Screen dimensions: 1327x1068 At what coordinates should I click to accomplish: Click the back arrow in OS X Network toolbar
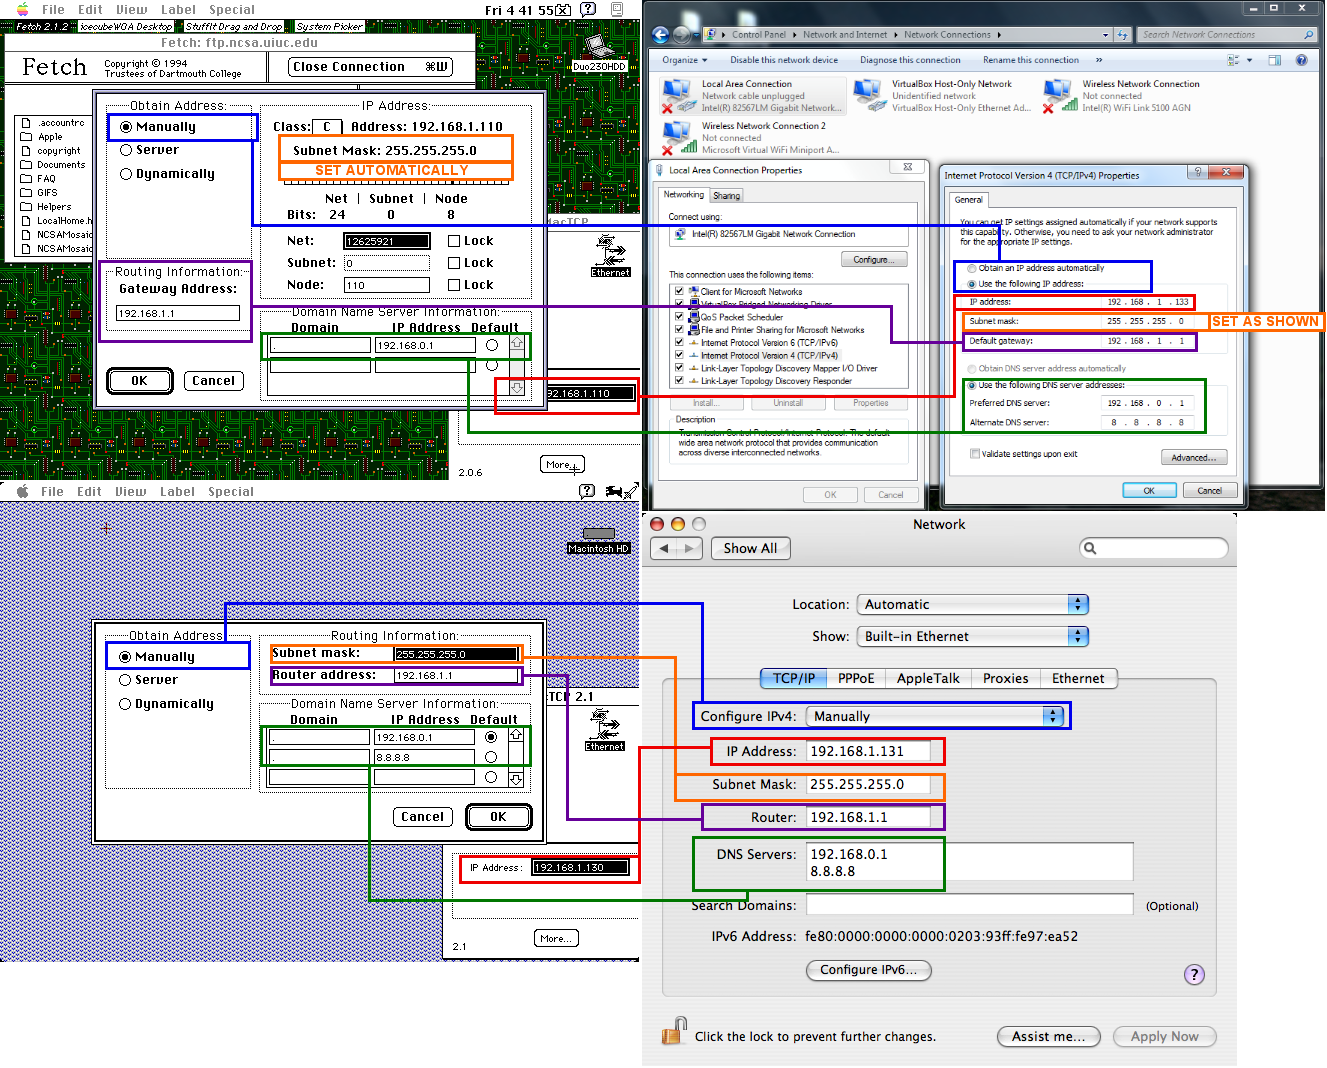click(664, 548)
